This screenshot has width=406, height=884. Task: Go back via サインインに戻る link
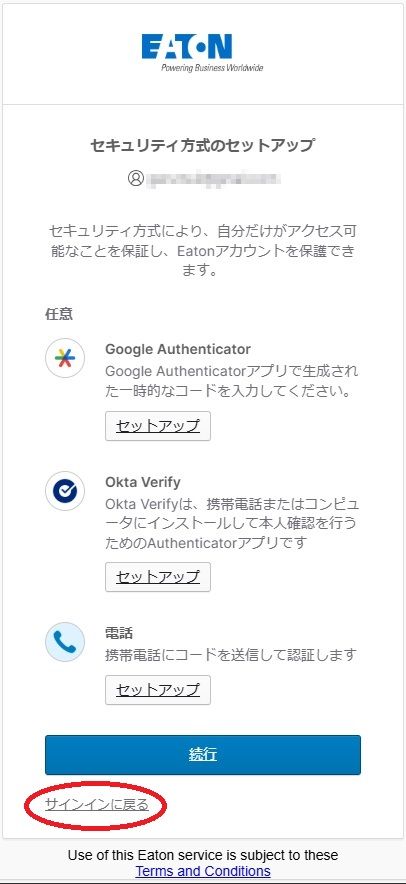pyautogui.click(x=97, y=805)
